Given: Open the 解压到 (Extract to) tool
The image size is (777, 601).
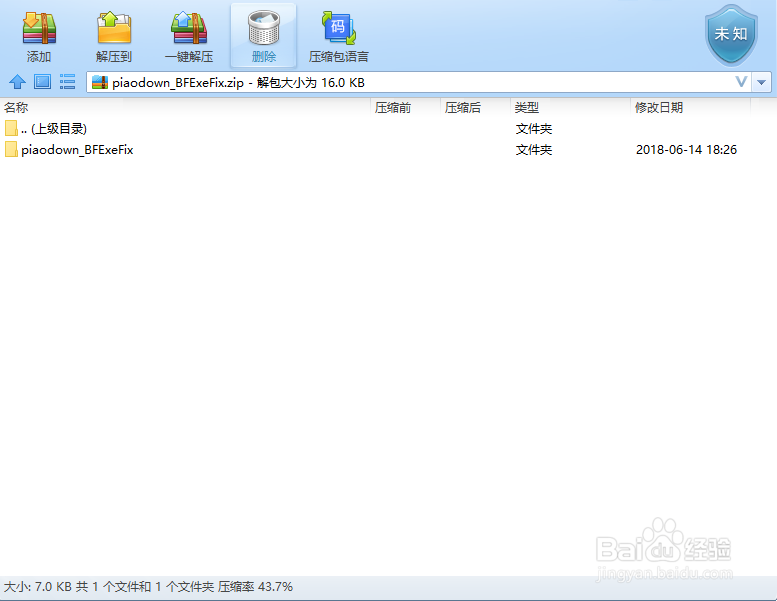Looking at the screenshot, I should [114, 36].
